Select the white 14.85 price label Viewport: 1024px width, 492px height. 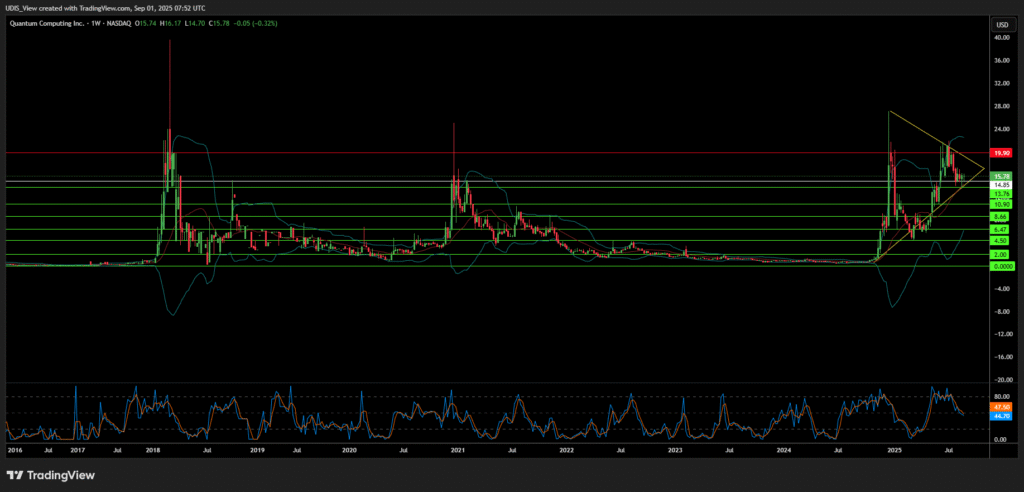point(999,185)
